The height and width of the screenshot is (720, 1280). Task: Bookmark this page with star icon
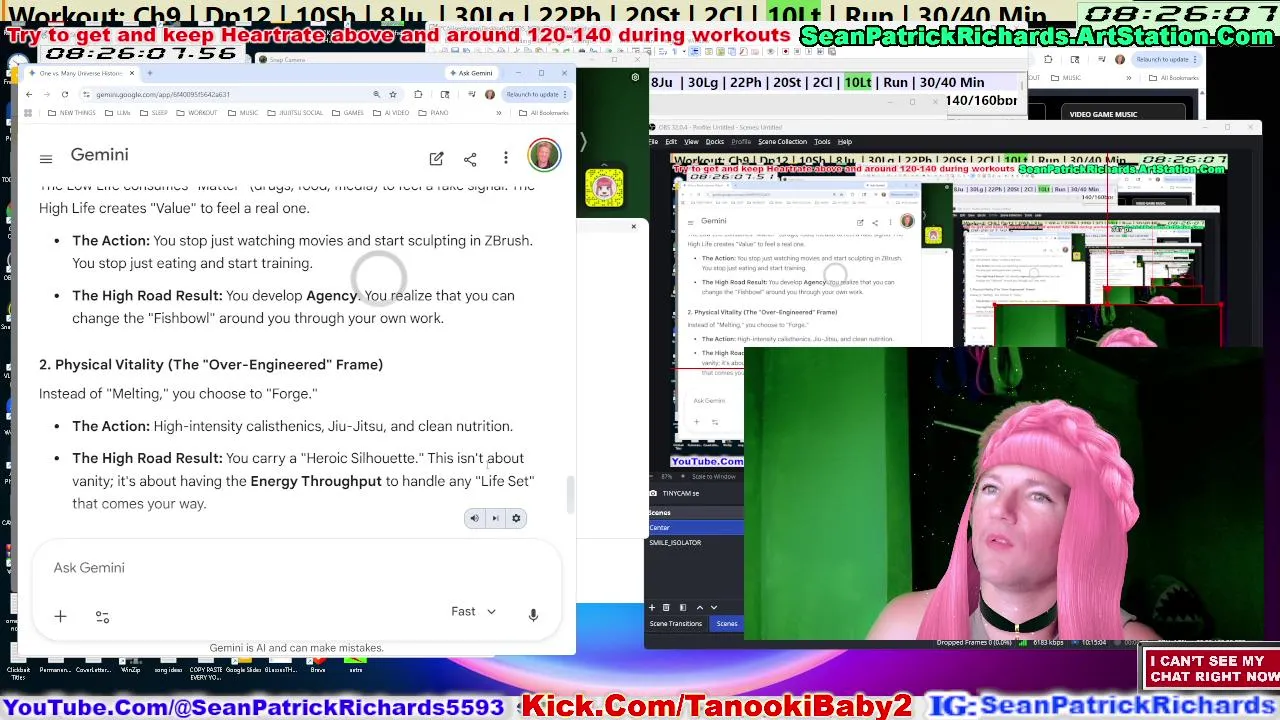tap(393, 94)
